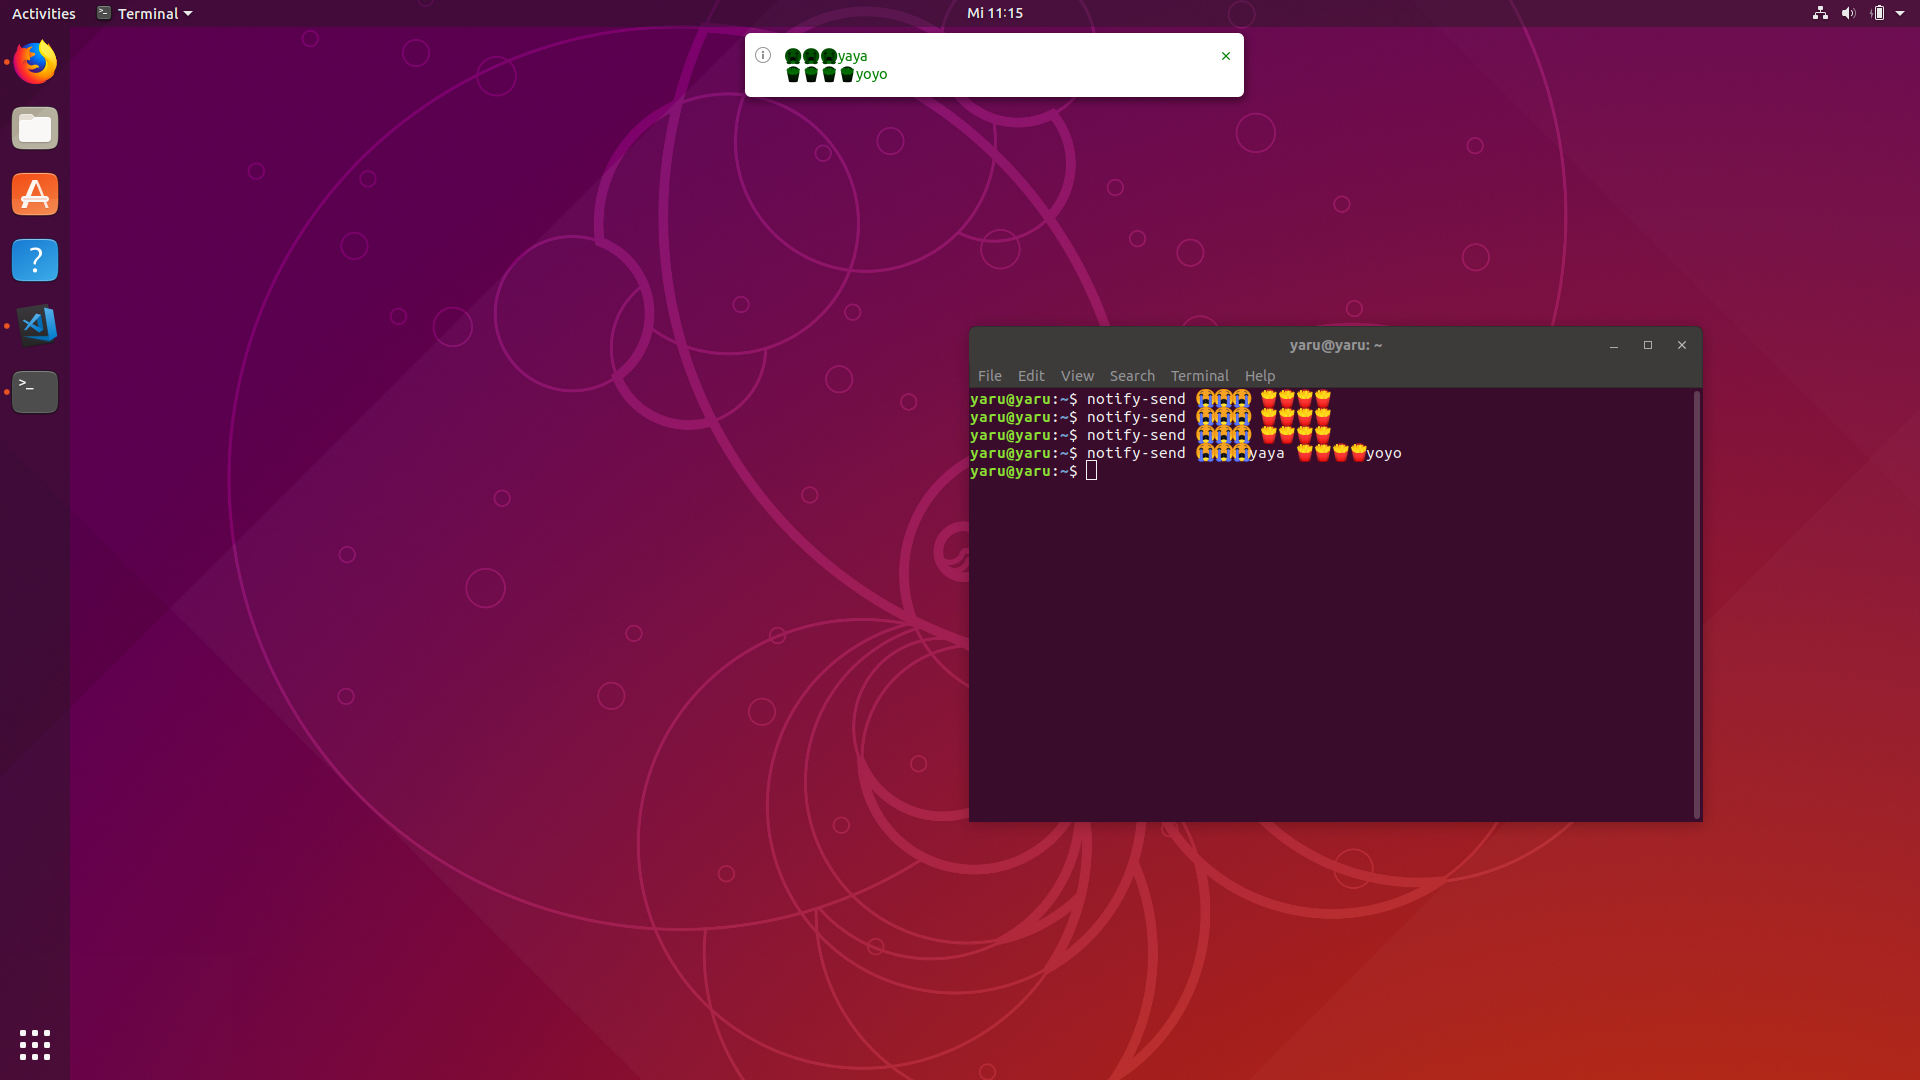Click the terminal window scrollbar
Image resolution: width=1920 pixels, height=1080 pixels.
pyautogui.click(x=1696, y=600)
